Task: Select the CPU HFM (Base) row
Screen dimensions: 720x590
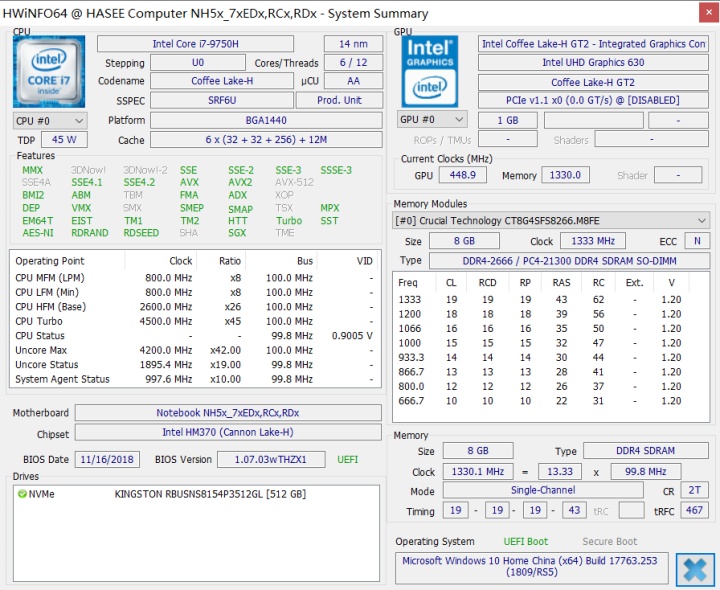Action: click(x=195, y=307)
